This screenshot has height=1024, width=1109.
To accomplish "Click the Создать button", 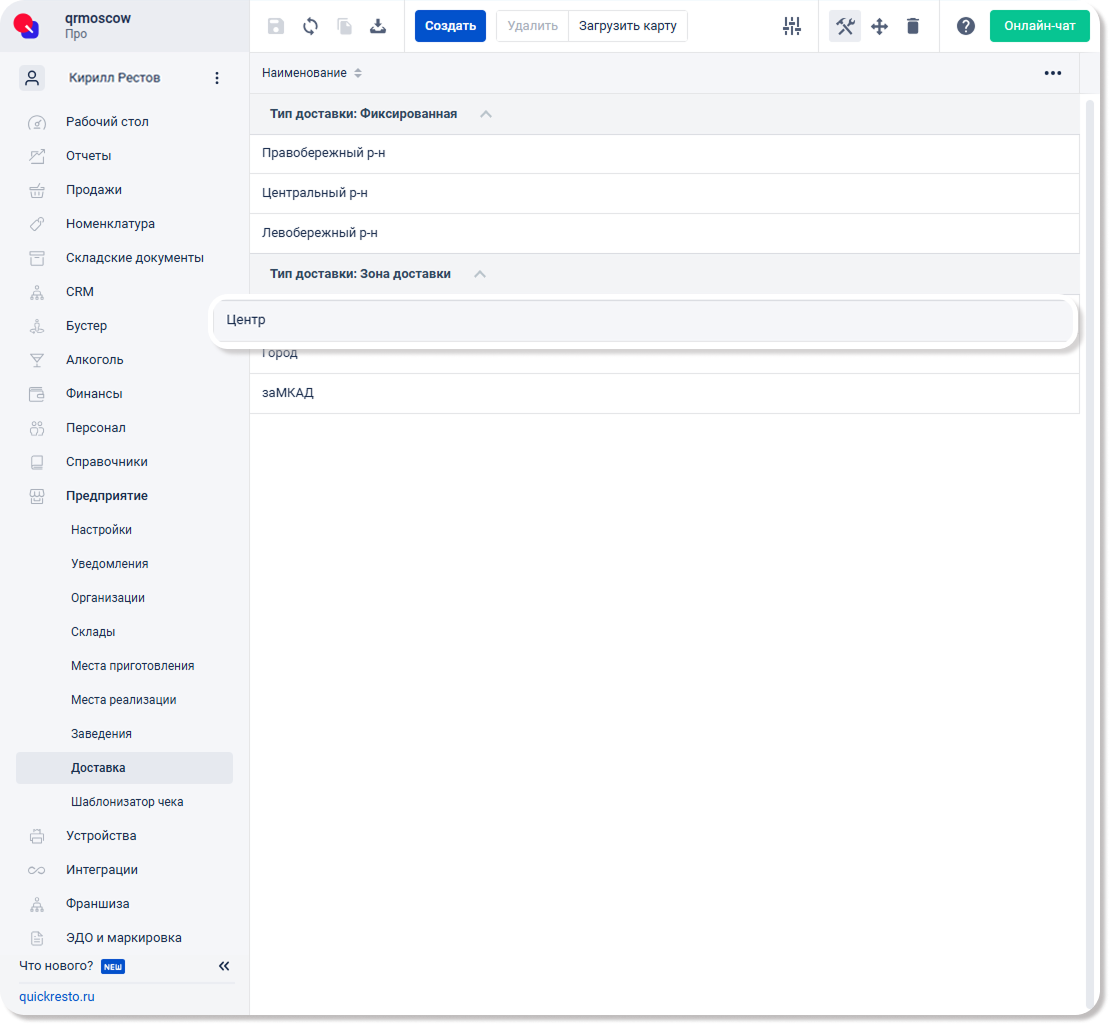I will [x=450, y=26].
